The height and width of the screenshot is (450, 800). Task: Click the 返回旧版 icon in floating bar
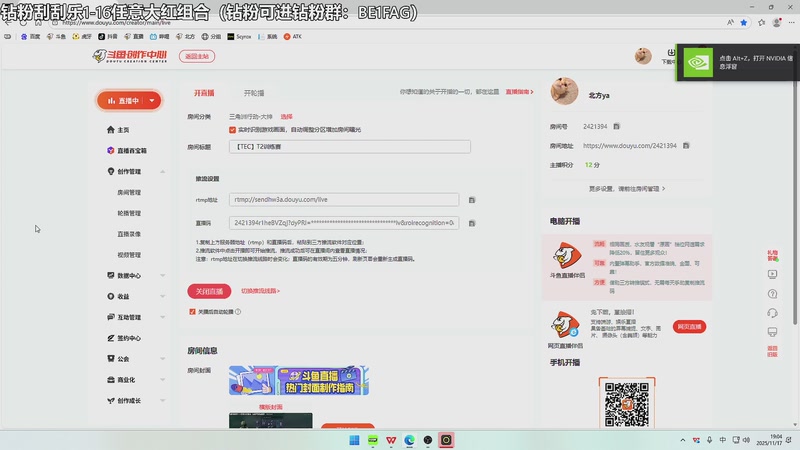(x=772, y=351)
